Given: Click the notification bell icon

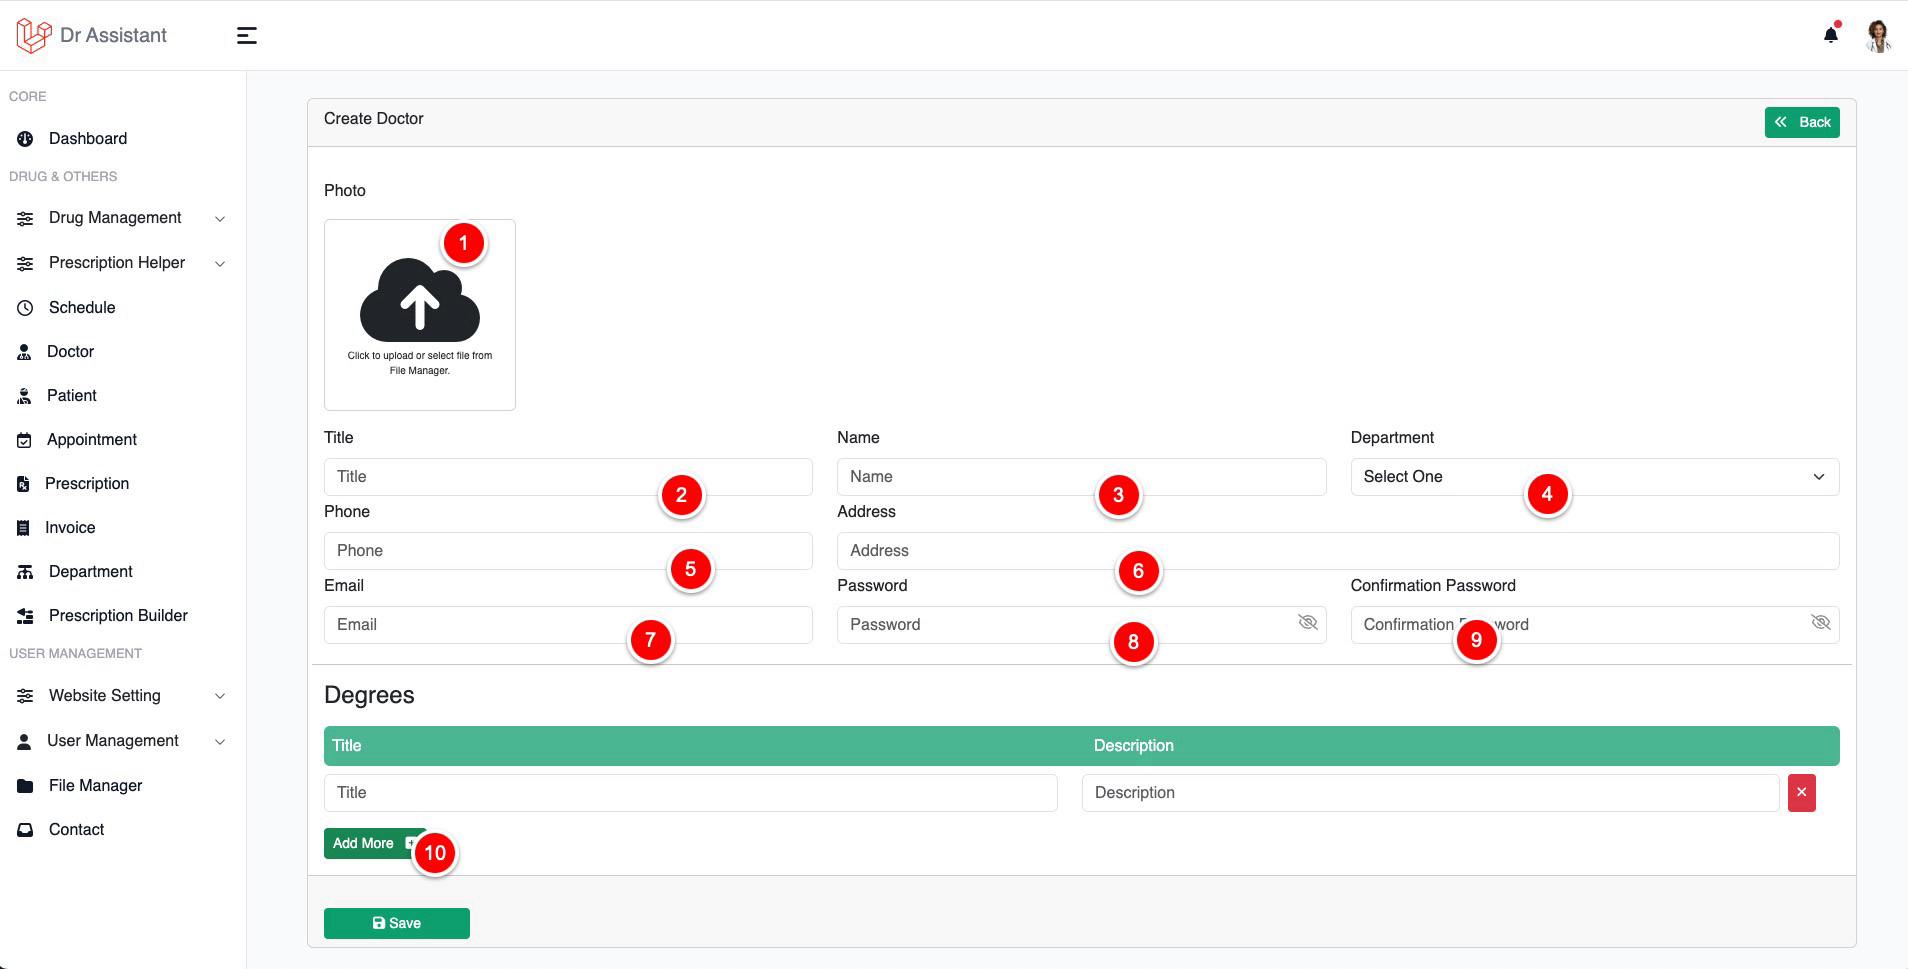Looking at the screenshot, I should [1830, 35].
